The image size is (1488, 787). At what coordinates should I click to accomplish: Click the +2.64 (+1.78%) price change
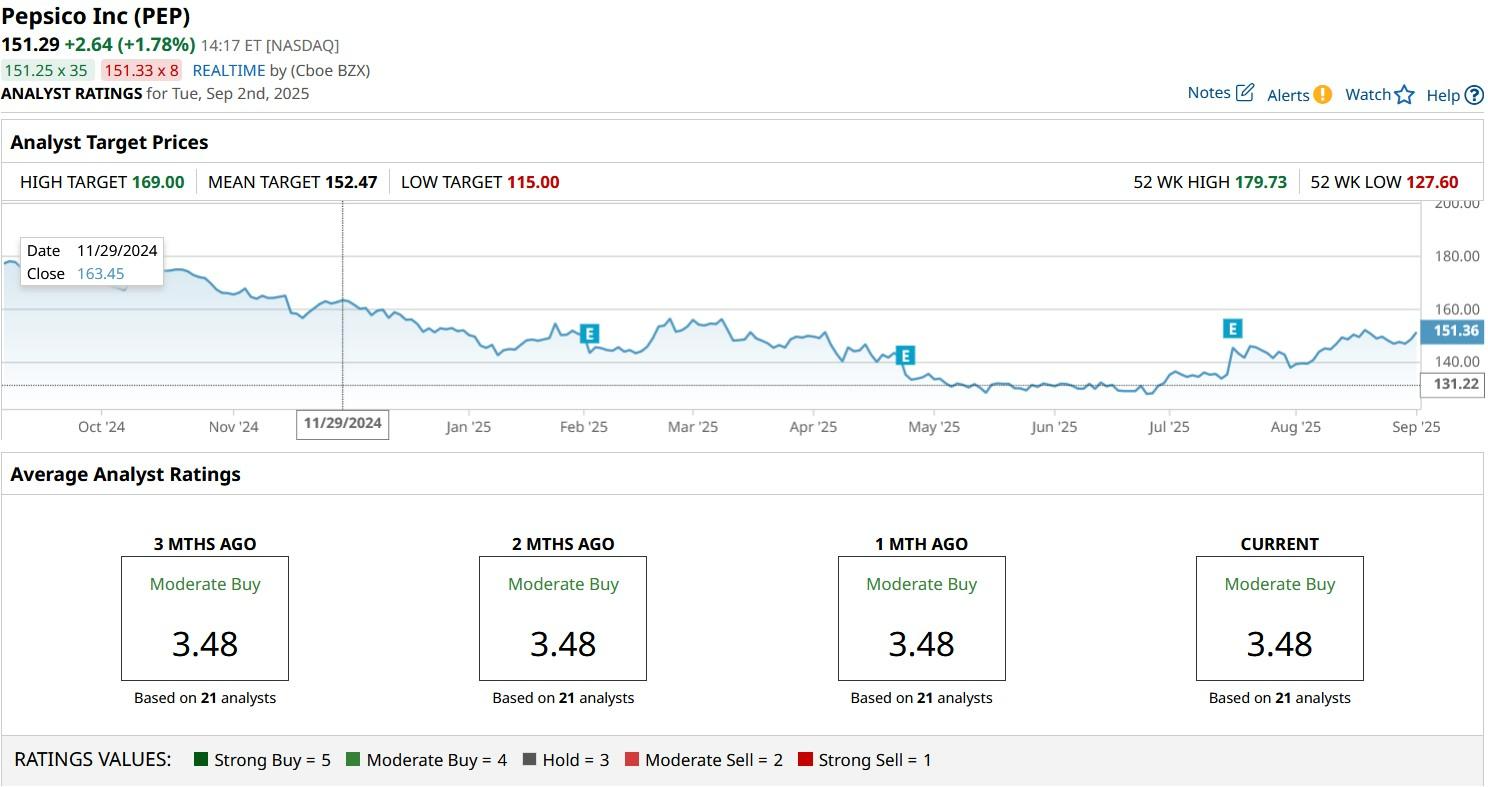(130, 44)
